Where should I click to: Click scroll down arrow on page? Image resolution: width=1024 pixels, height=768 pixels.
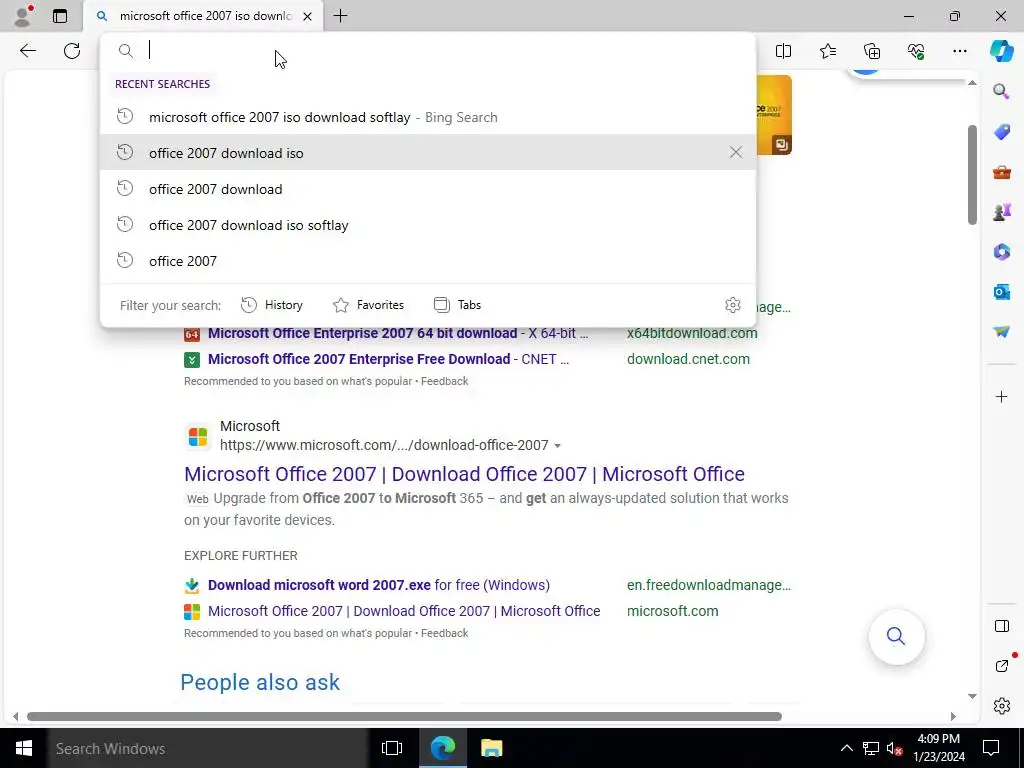tap(972, 696)
